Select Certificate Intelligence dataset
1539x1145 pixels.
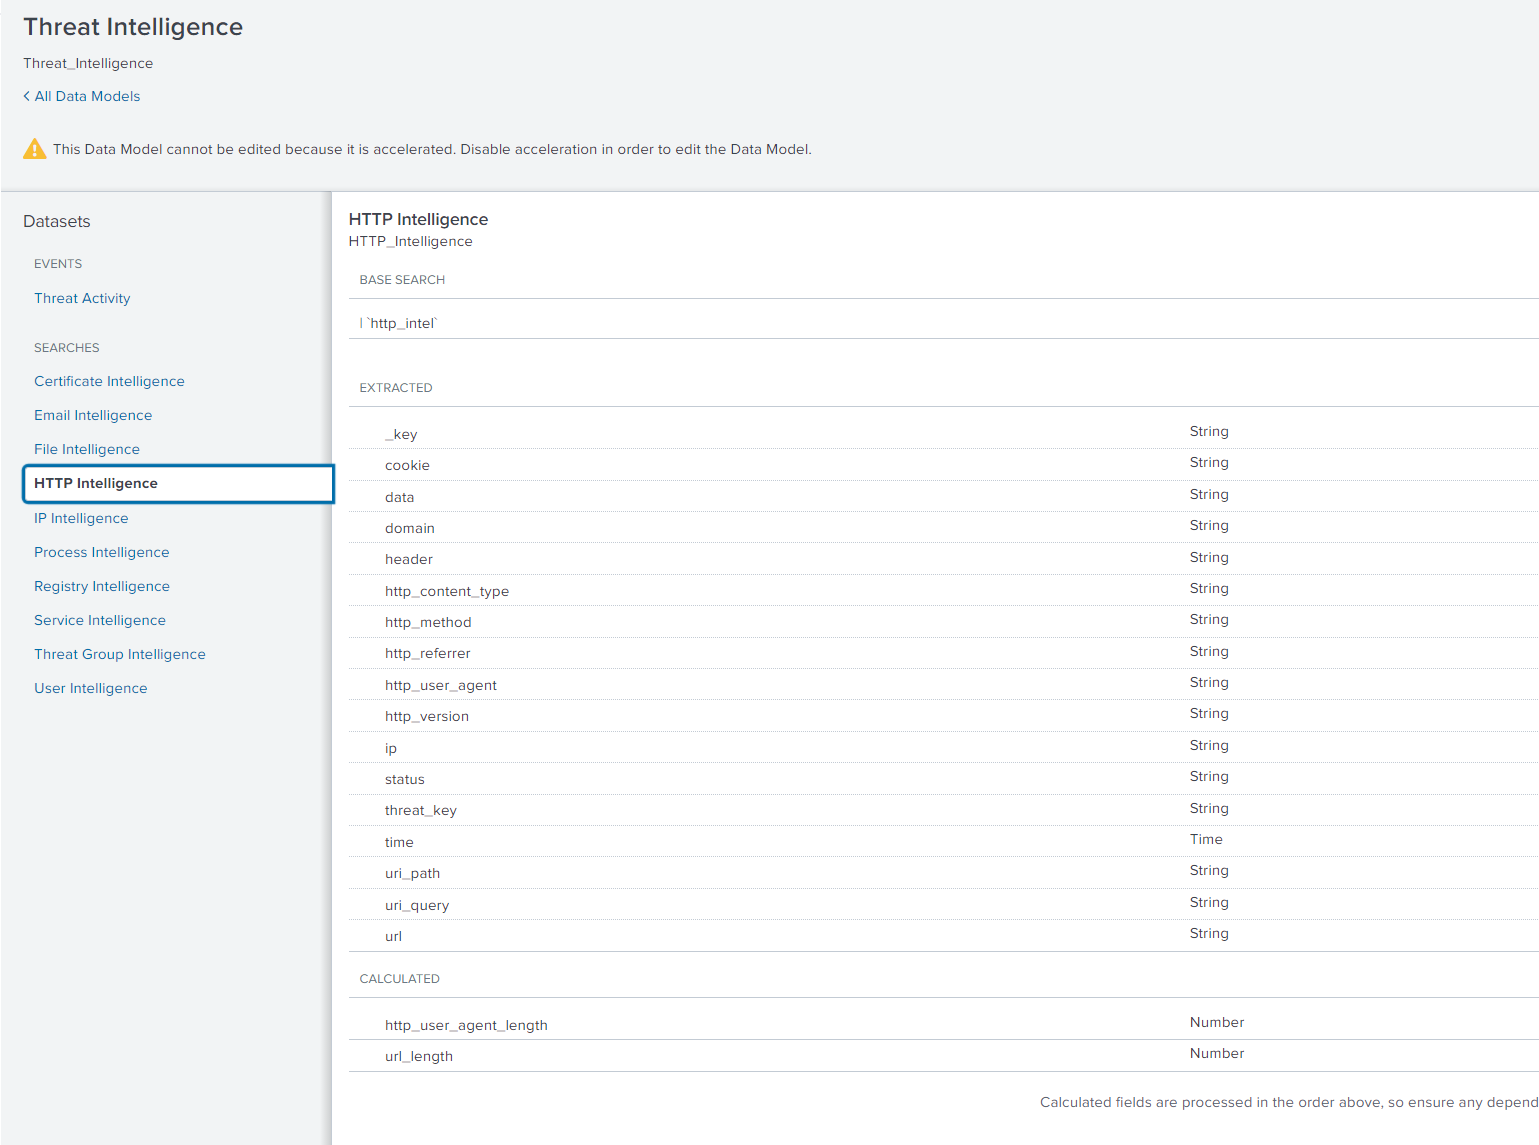109,381
